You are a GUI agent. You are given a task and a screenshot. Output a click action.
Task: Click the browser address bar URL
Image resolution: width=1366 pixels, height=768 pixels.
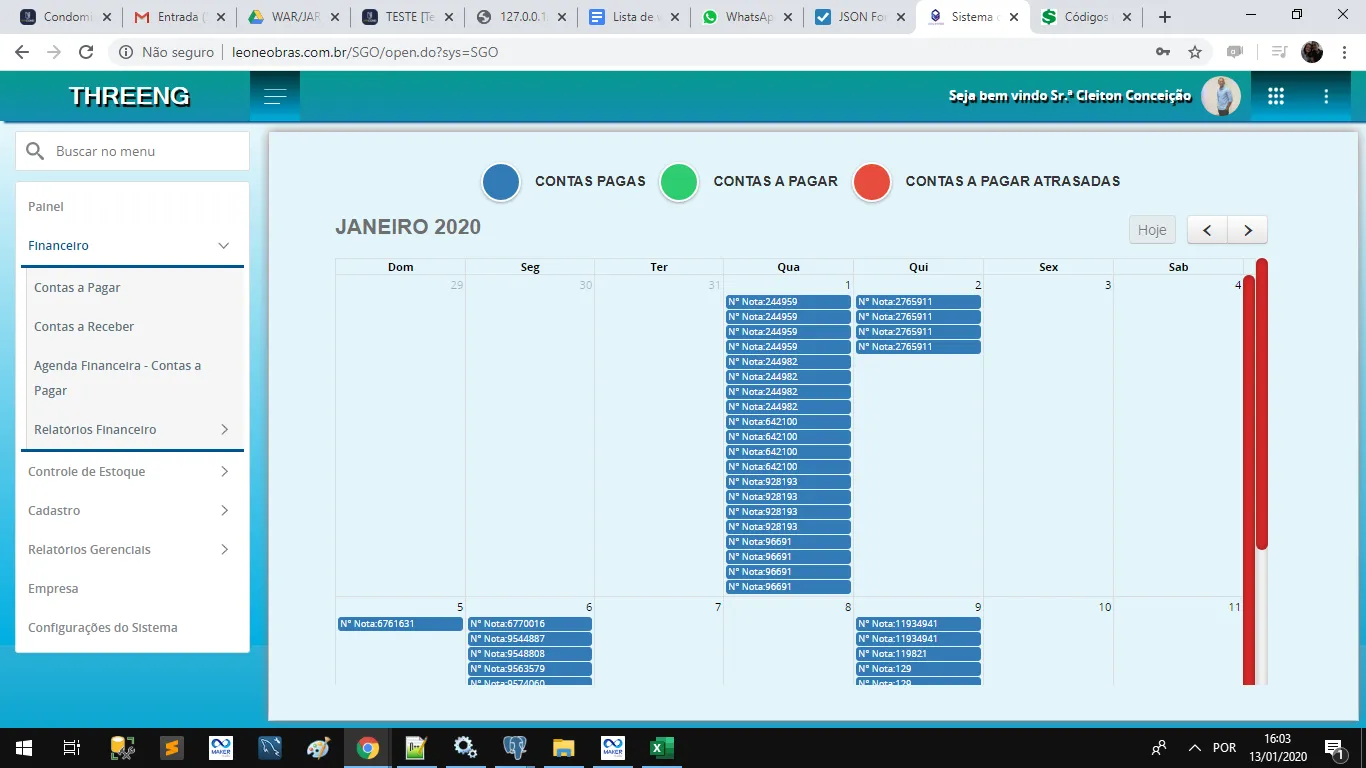point(365,52)
